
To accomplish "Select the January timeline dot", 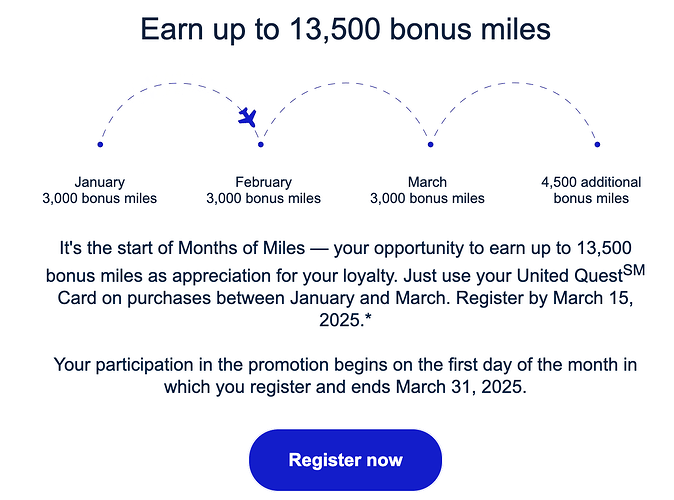I will (x=100, y=144).
